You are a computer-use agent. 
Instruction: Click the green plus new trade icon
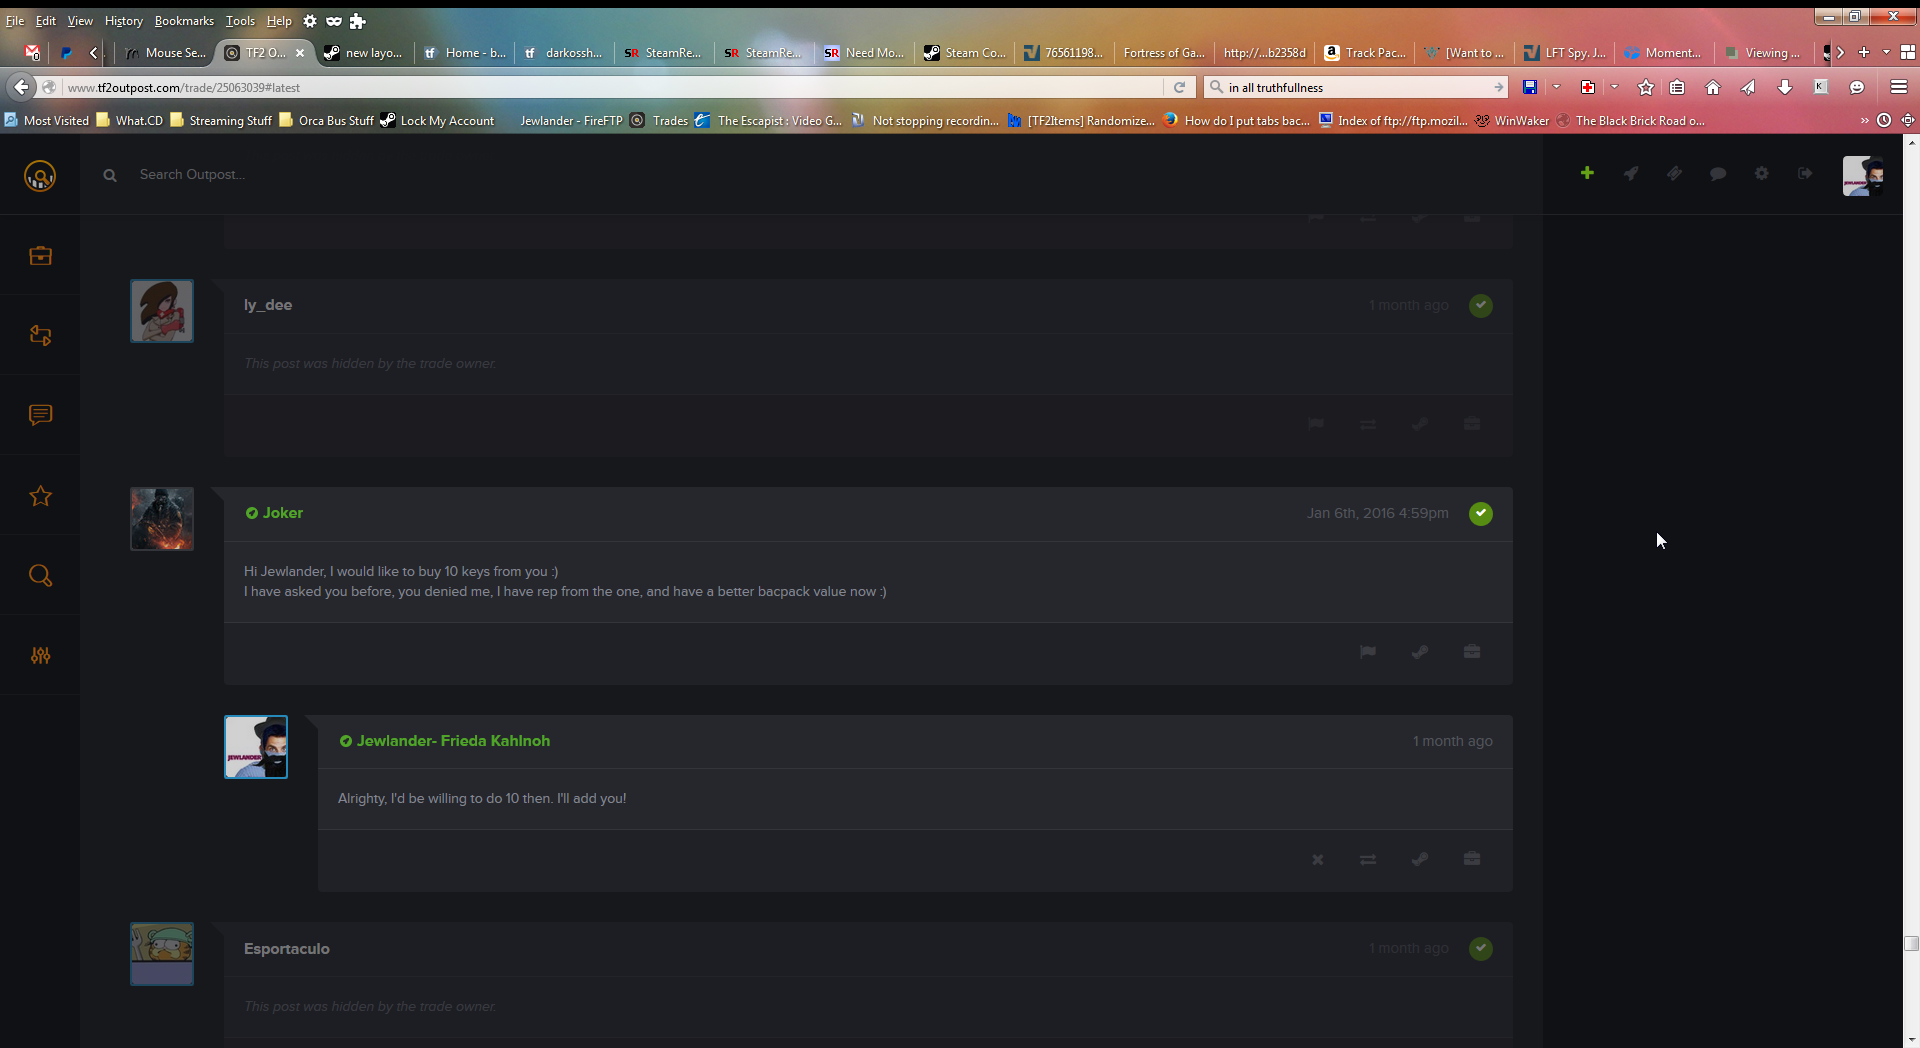point(1587,173)
